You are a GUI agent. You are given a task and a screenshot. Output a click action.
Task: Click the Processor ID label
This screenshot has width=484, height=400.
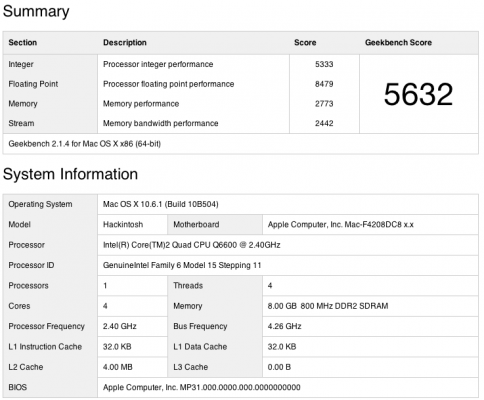click(x=31, y=265)
